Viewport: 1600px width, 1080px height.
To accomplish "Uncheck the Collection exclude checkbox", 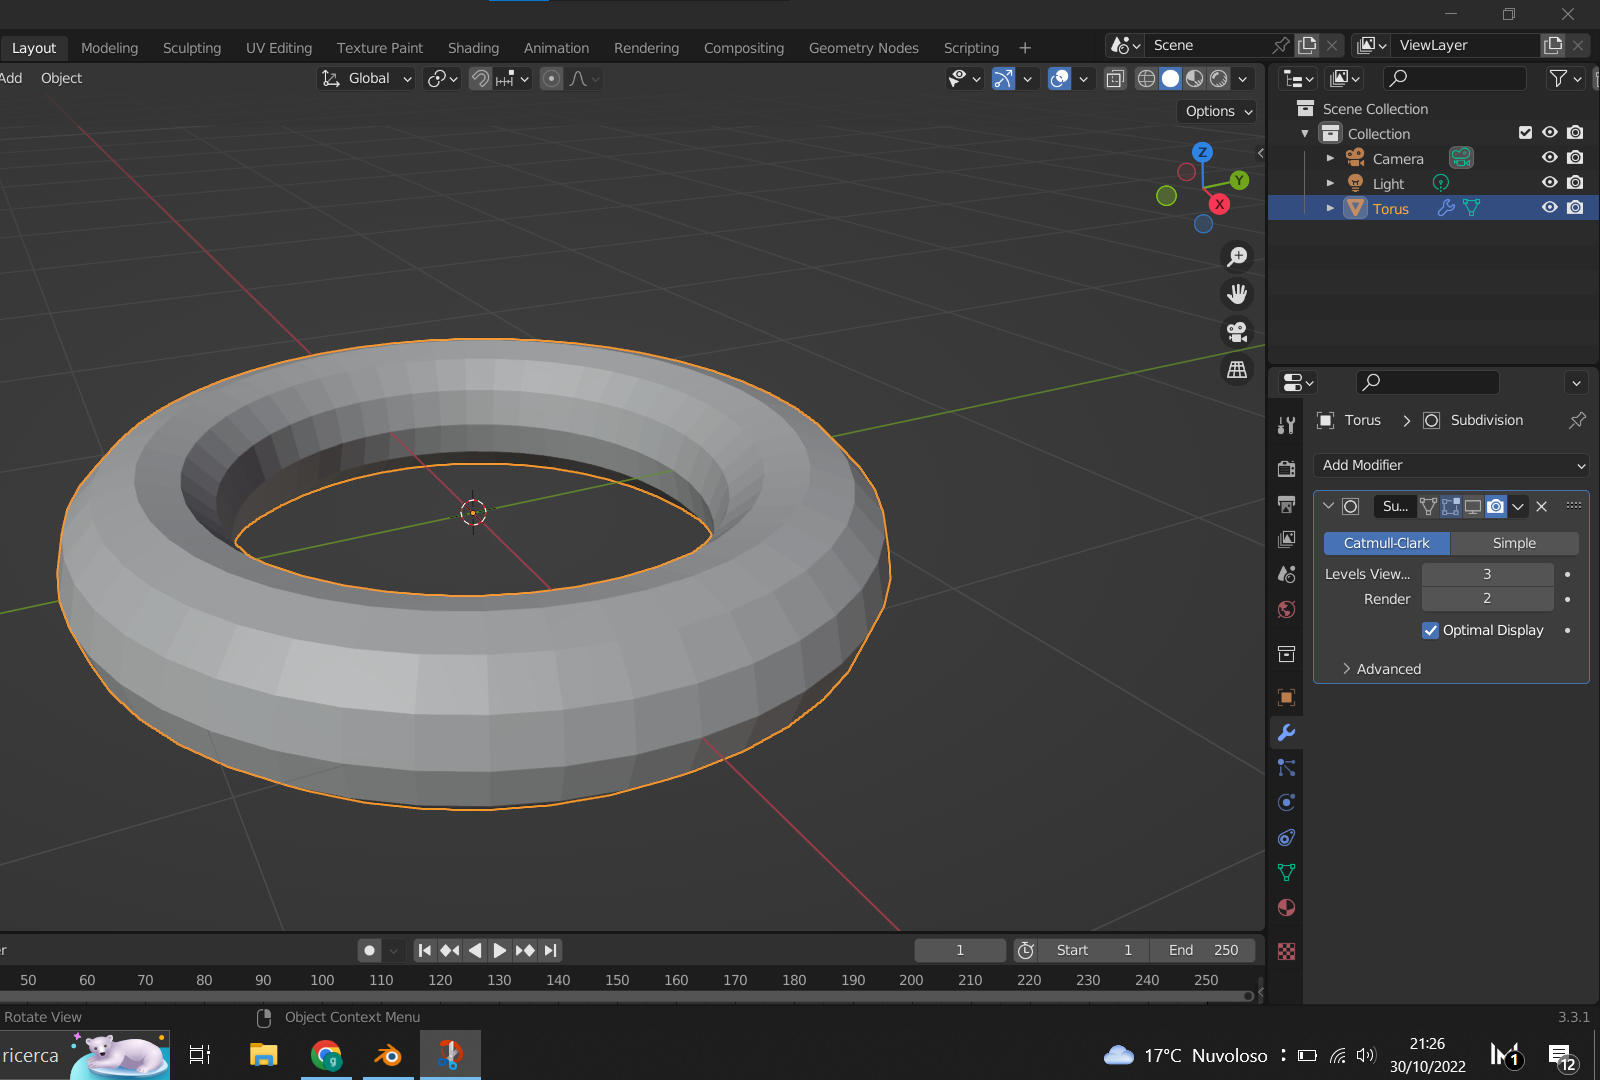I will coord(1525,133).
